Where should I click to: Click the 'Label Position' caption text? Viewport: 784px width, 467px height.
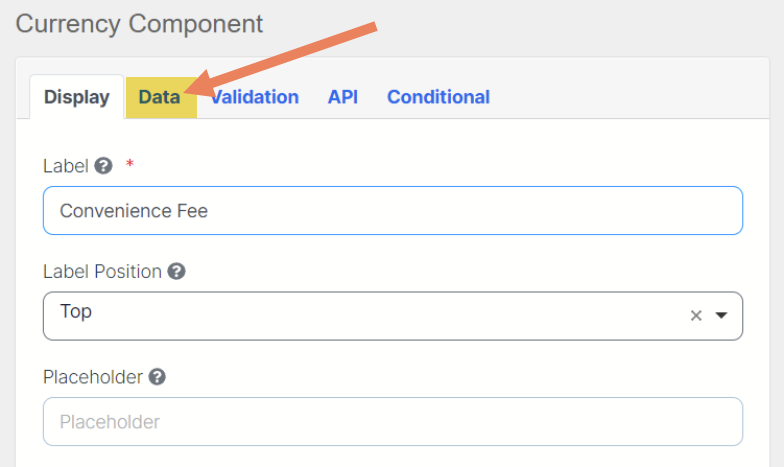point(102,271)
